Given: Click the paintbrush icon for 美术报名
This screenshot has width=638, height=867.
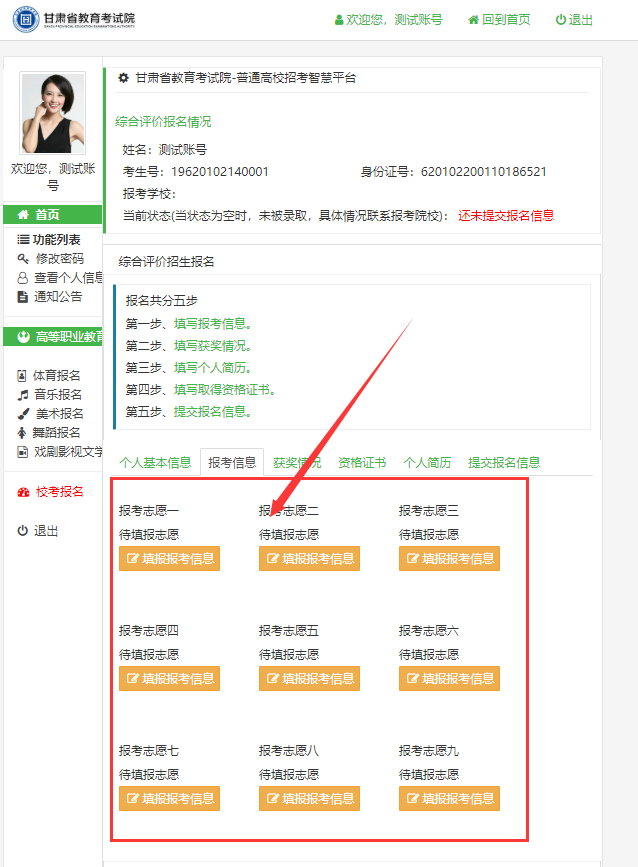Looking at the screenshot, I should coord(23,414).
